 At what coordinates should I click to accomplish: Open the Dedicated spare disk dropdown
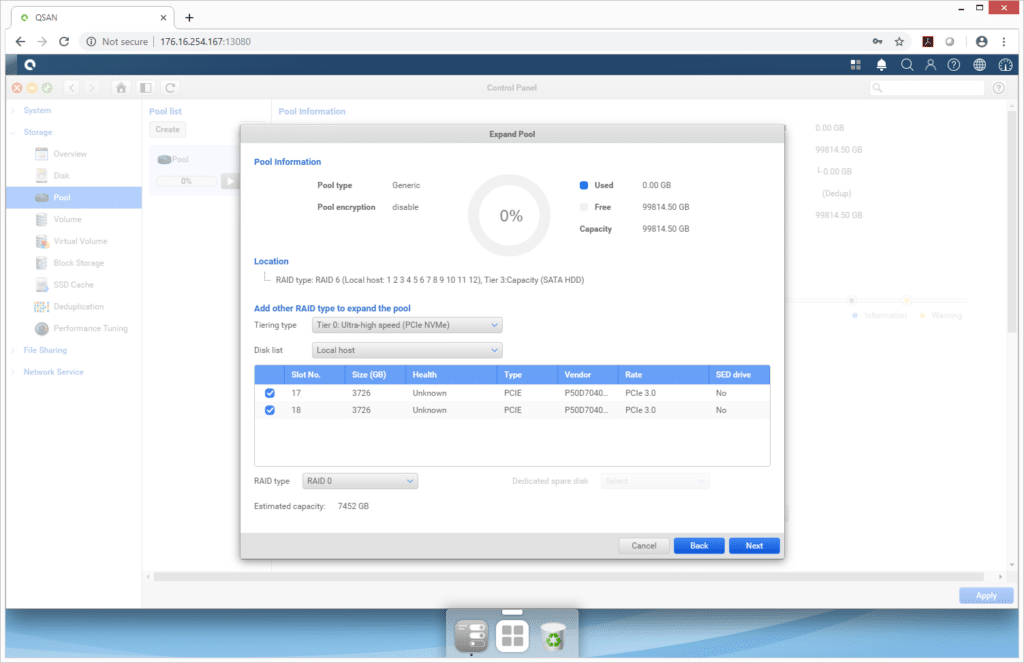pyautogui.click(x=655, y=481)
